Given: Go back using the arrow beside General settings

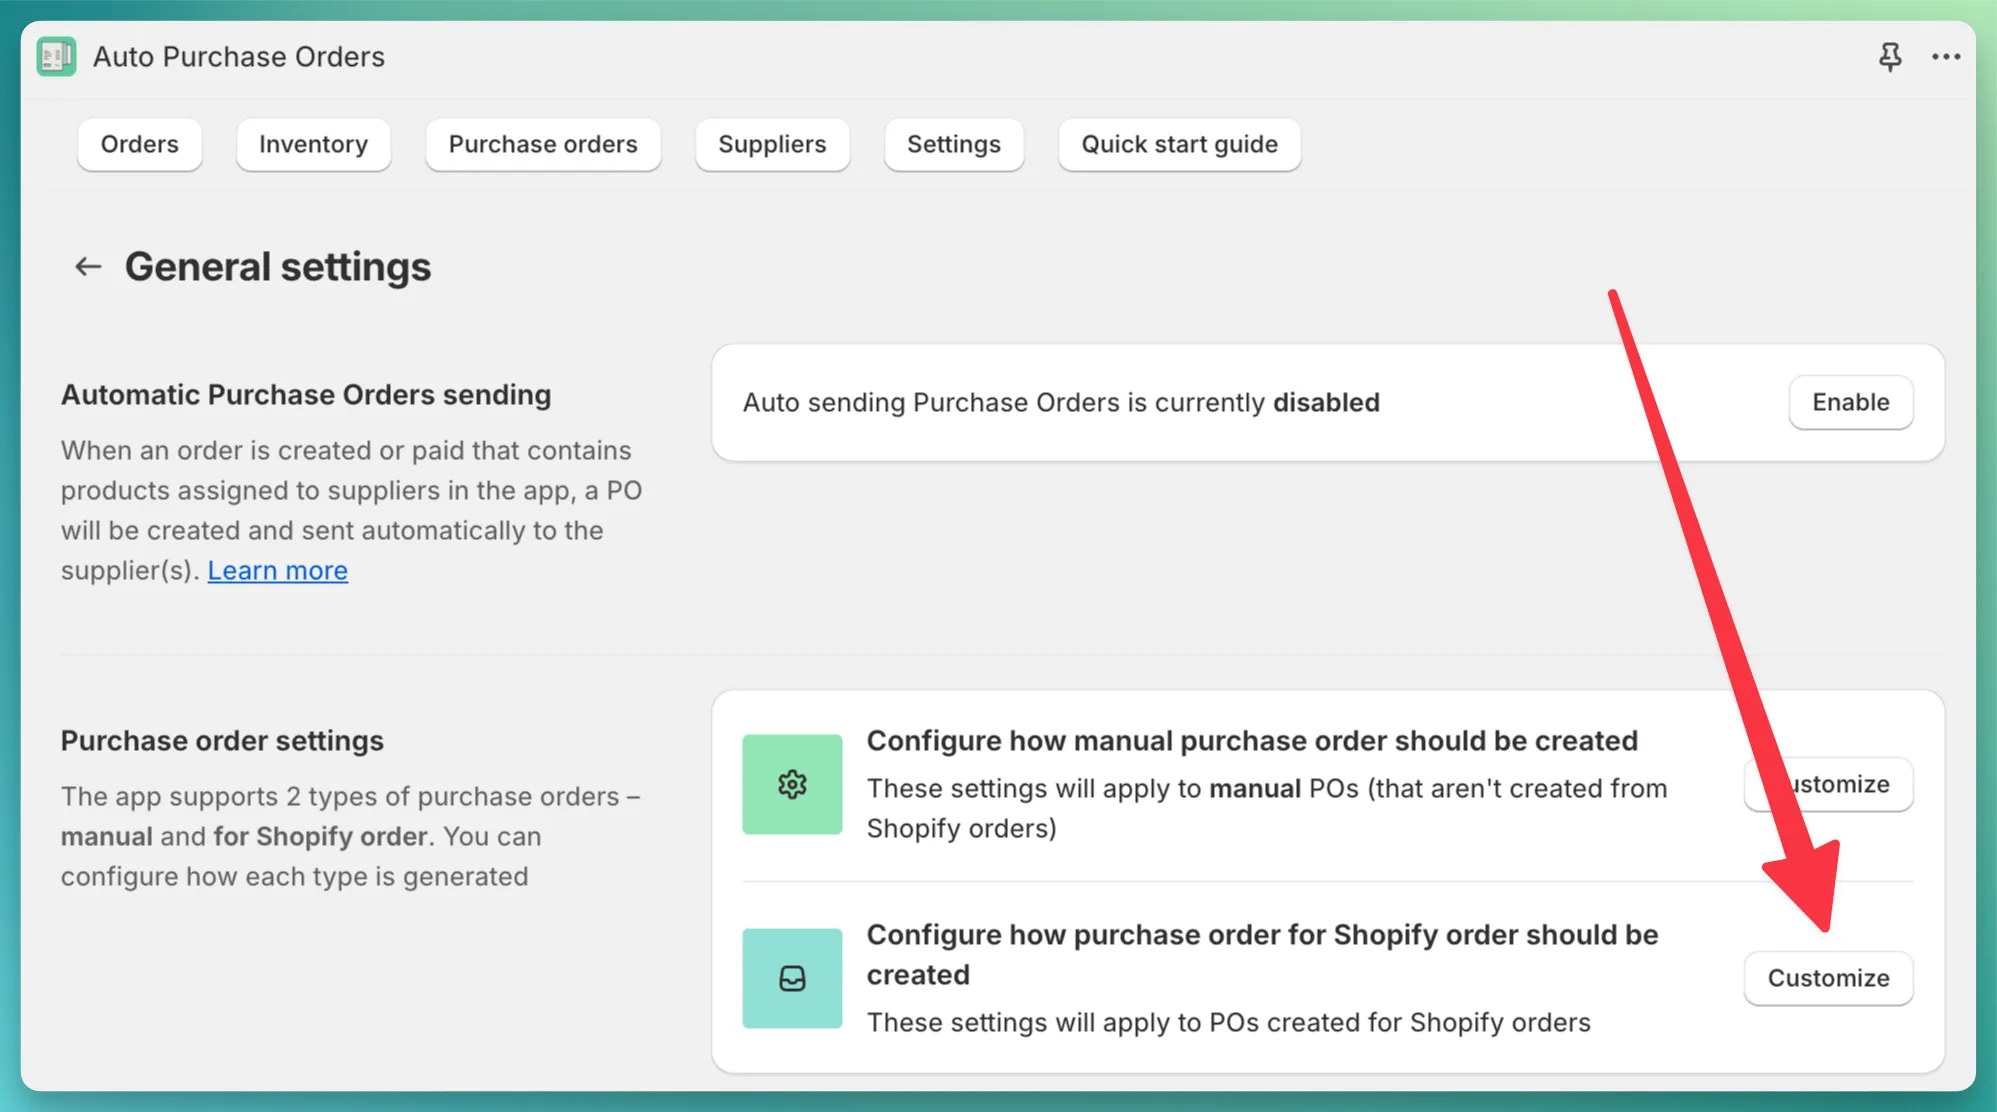Looking at the screenshot, I should click(x=88, y=267).
